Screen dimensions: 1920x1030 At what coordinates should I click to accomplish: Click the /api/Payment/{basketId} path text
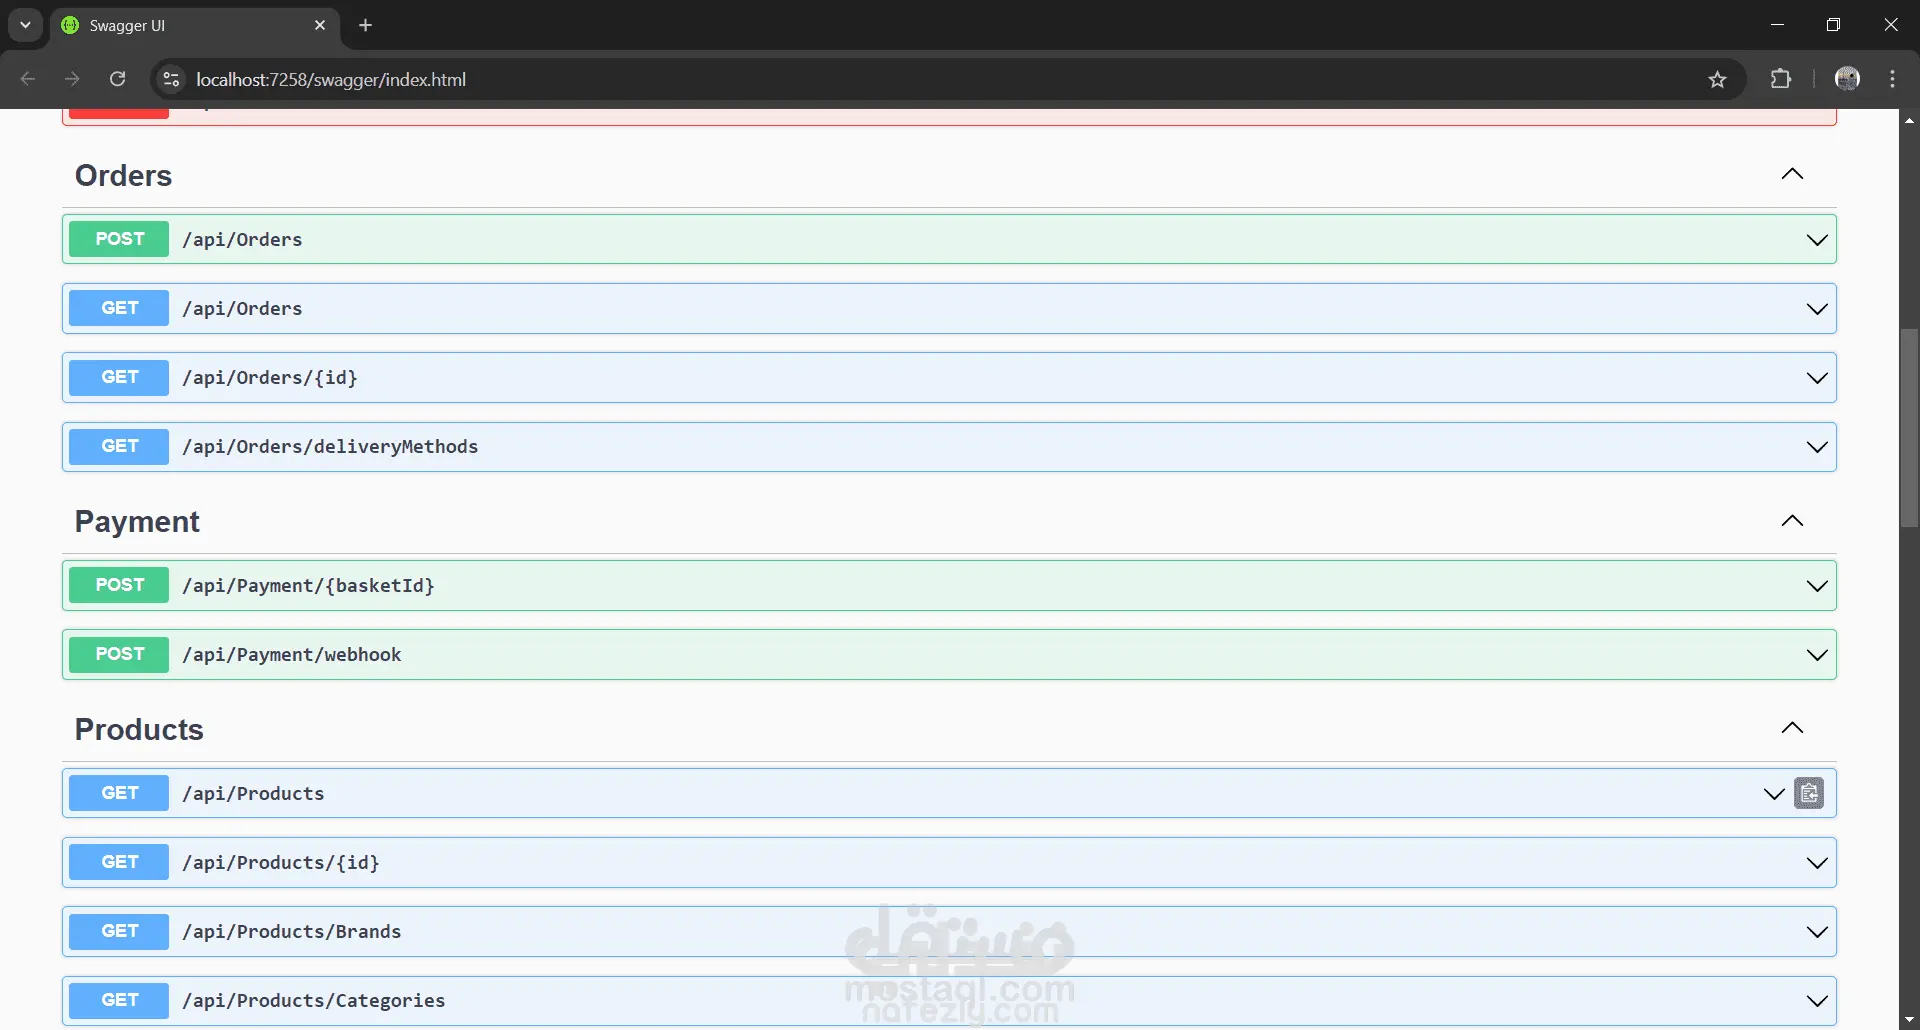click(308, 586)
